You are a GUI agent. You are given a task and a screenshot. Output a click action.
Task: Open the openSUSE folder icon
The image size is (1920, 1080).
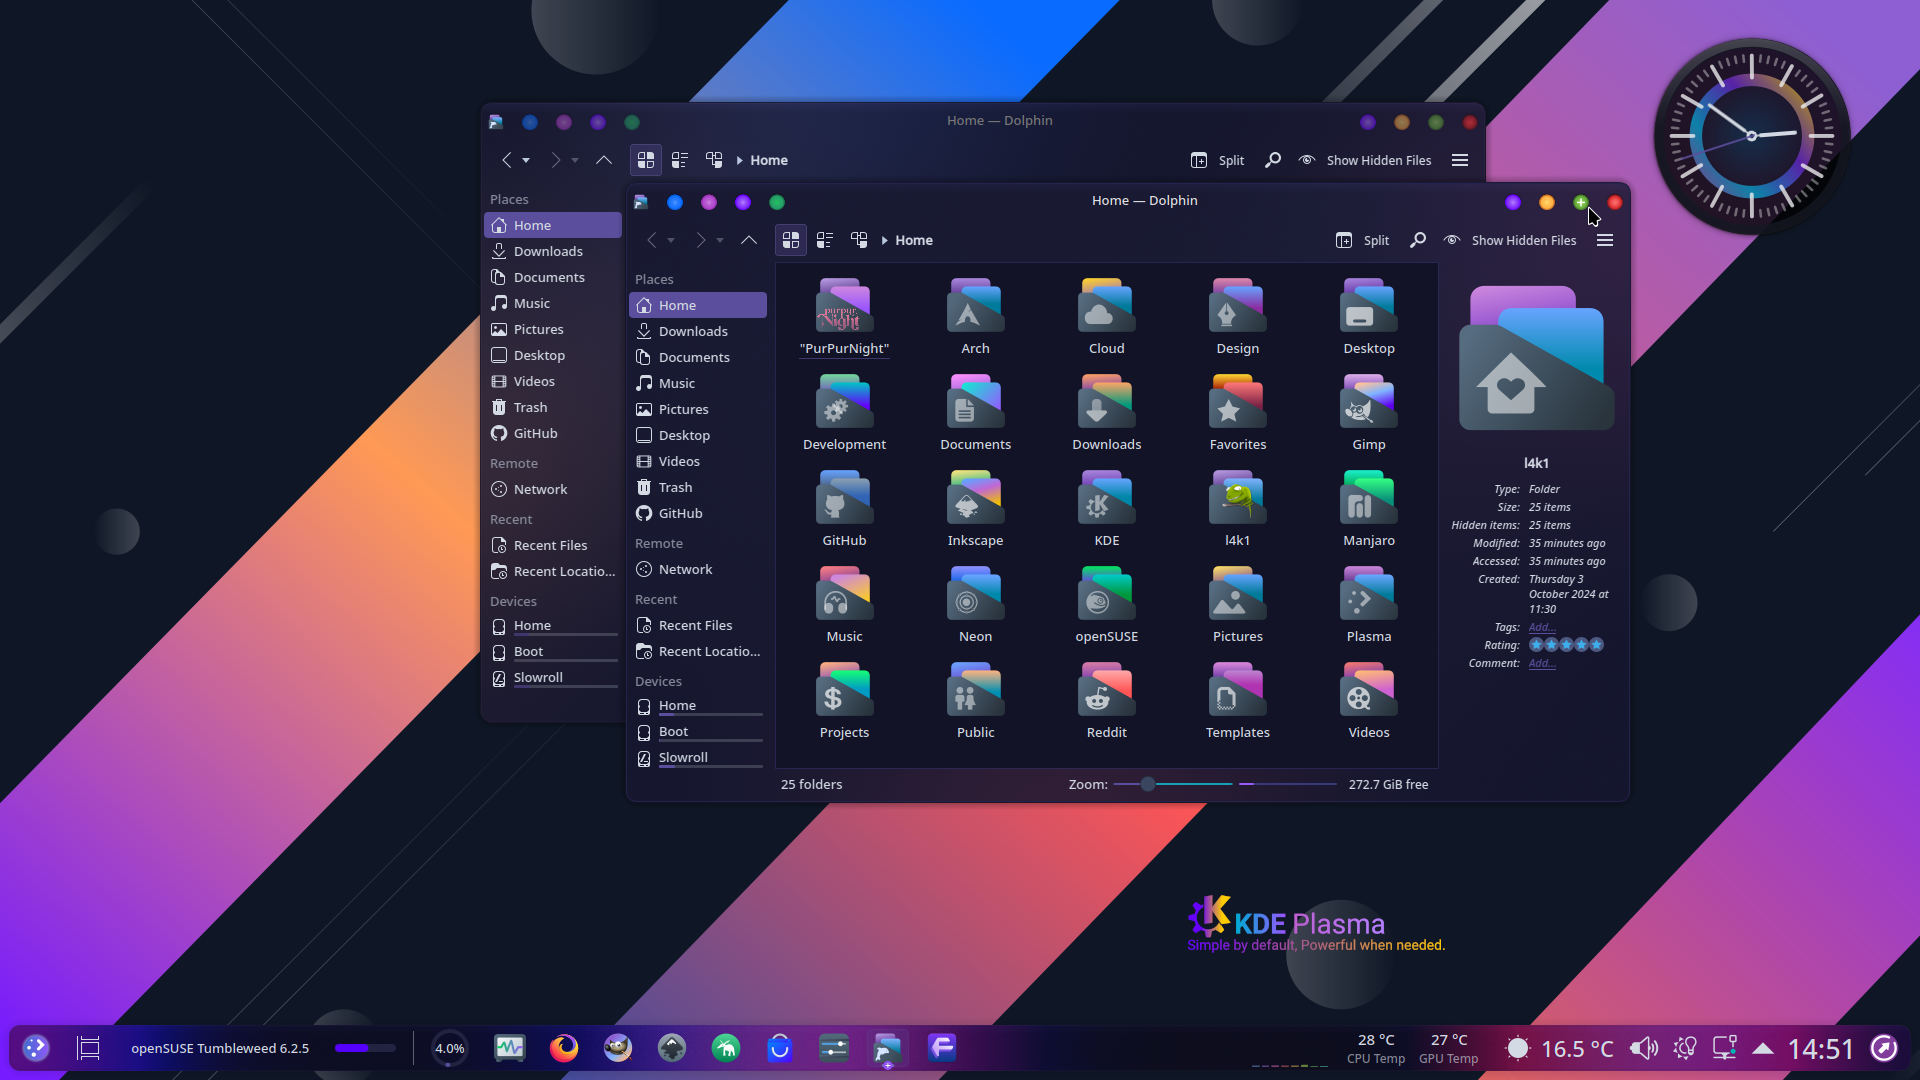point(1106,595)
